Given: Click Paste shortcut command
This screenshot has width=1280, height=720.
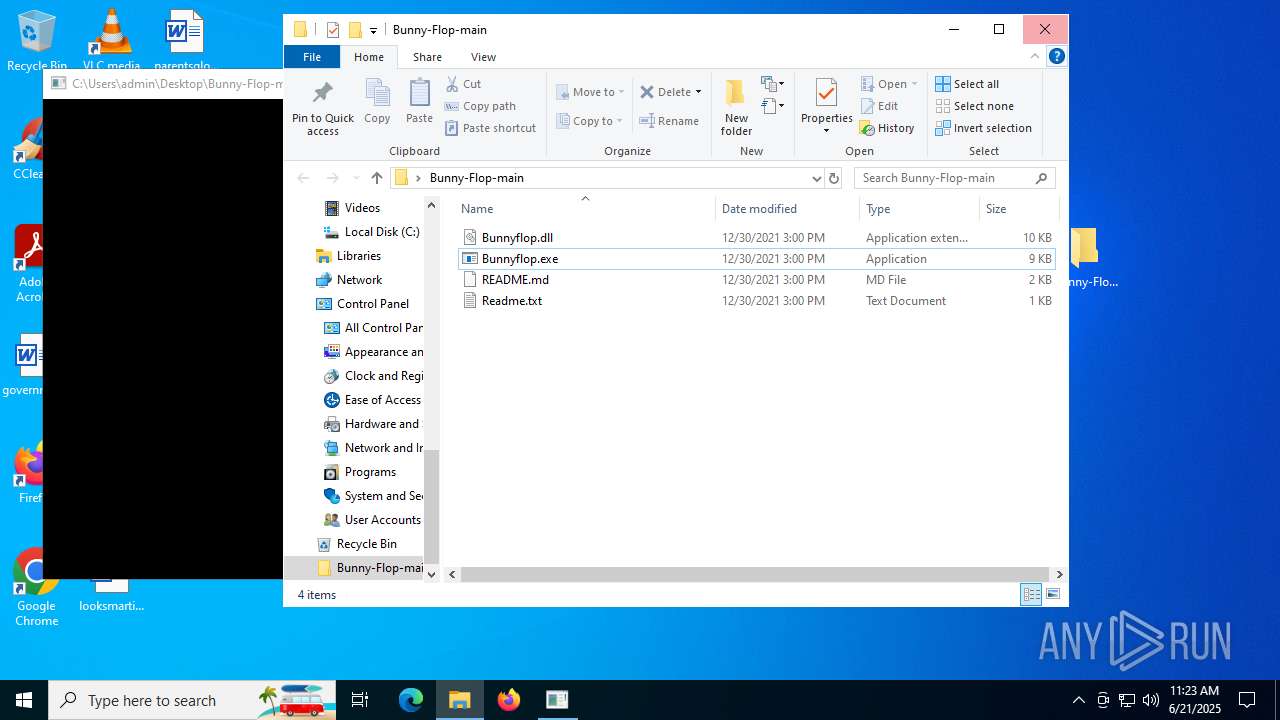Looking at the screenshot, I should (490, 128).
